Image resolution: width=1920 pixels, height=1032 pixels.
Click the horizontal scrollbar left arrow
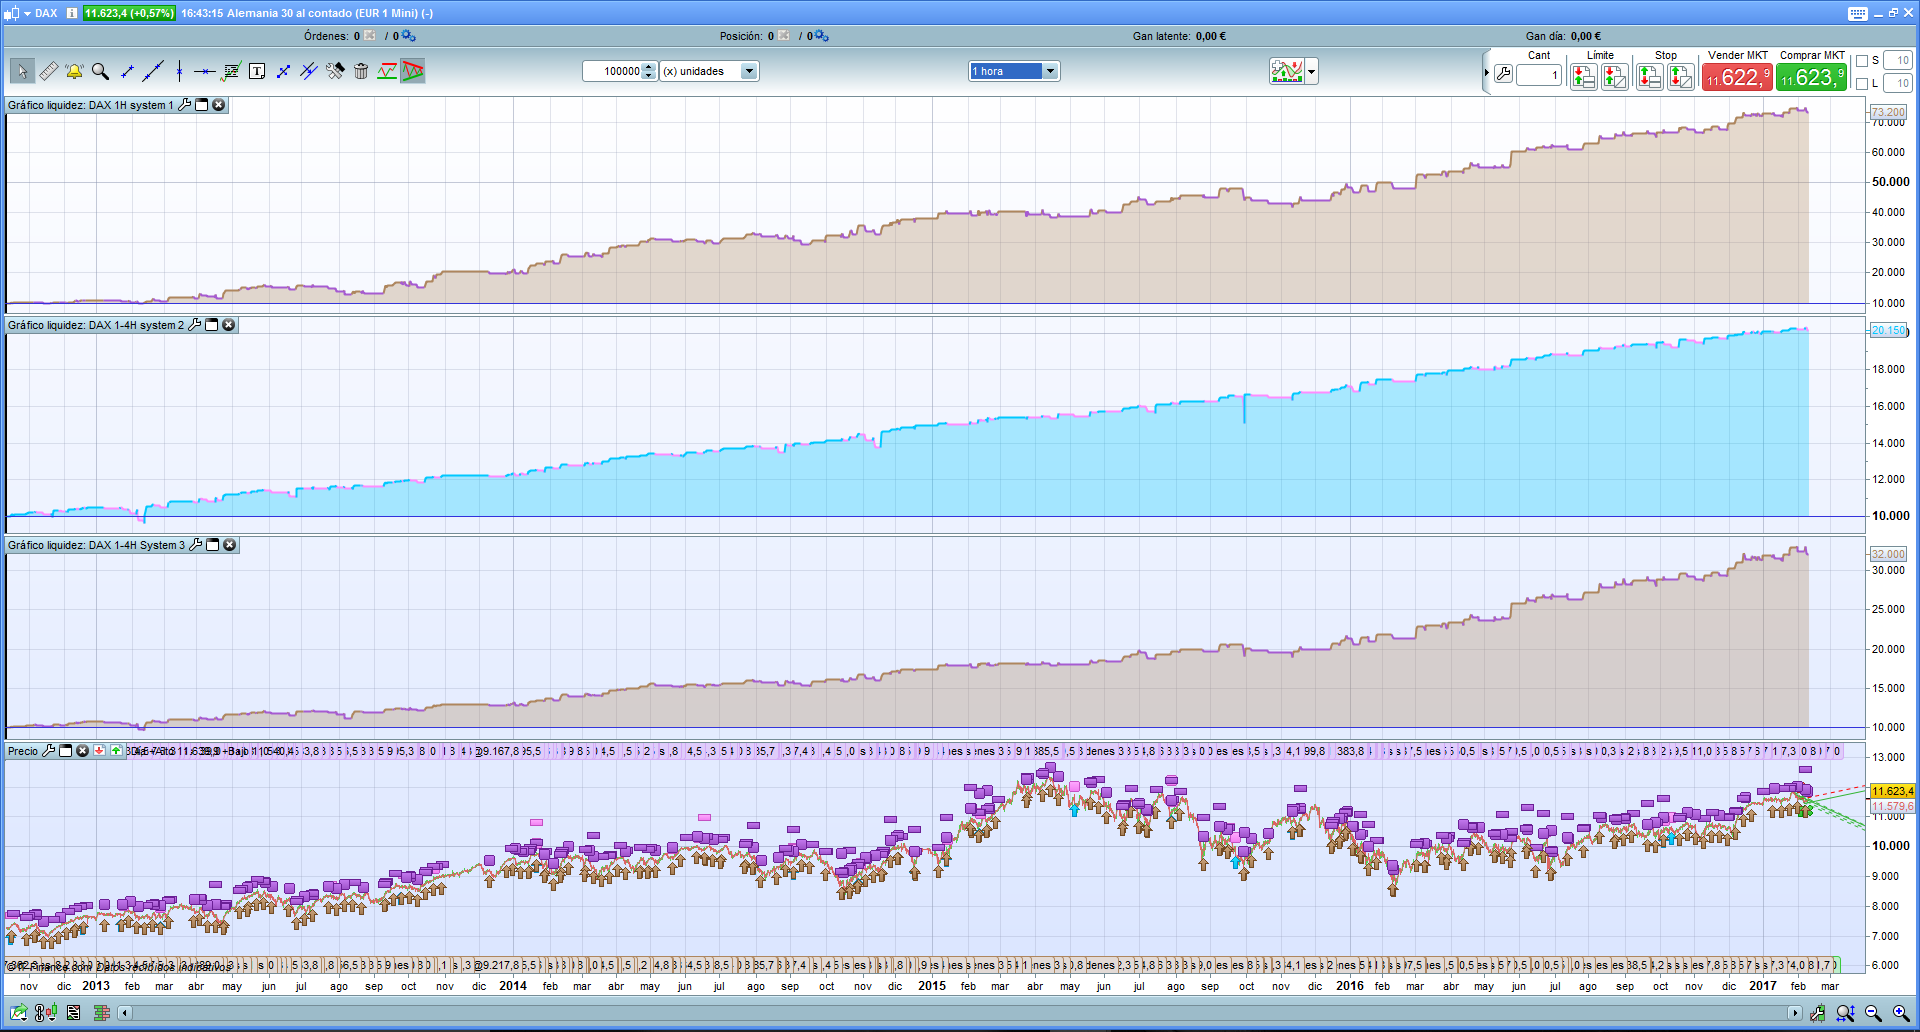tap(125, 1013)
